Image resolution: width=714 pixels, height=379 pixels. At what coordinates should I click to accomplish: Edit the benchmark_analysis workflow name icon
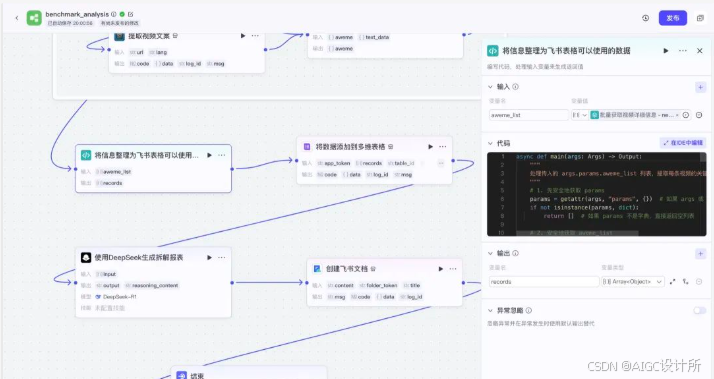point(131,14)
